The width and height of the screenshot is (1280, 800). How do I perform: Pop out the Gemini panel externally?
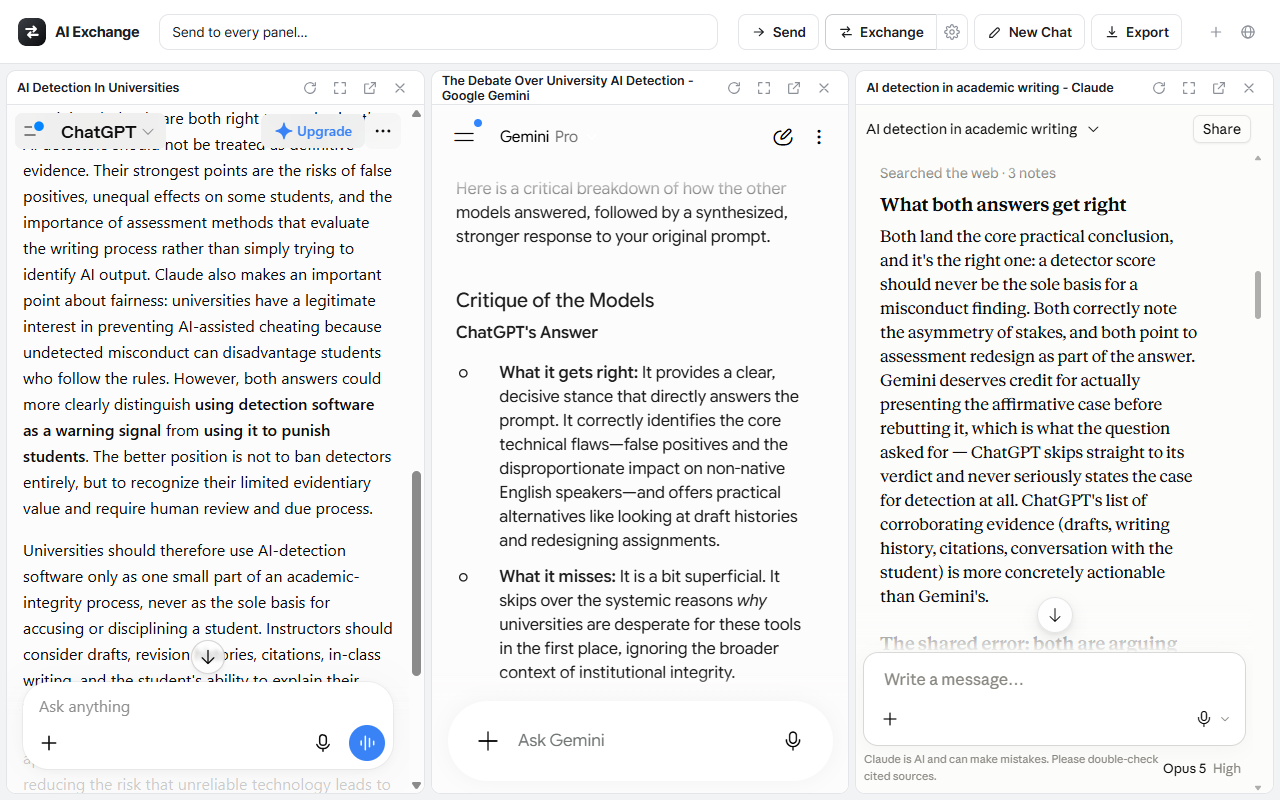coord(794,88)
